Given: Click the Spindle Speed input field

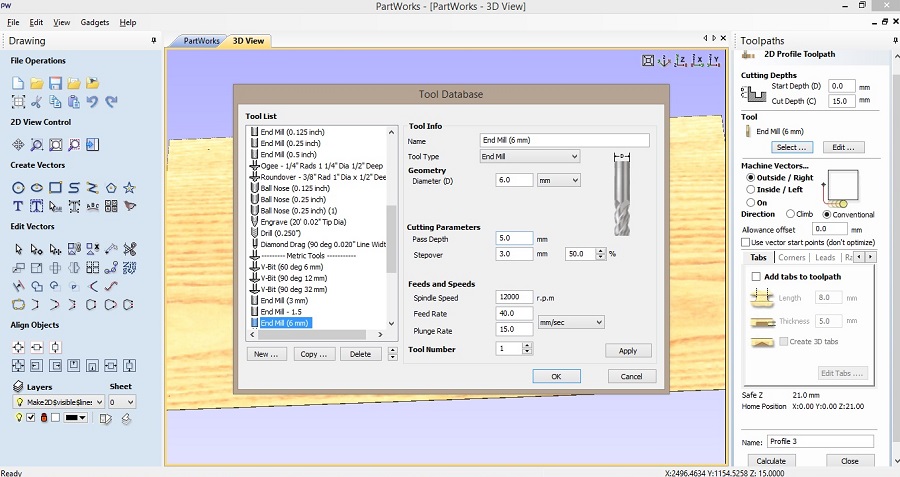Looking at the screenshot, I should point(514,297).
